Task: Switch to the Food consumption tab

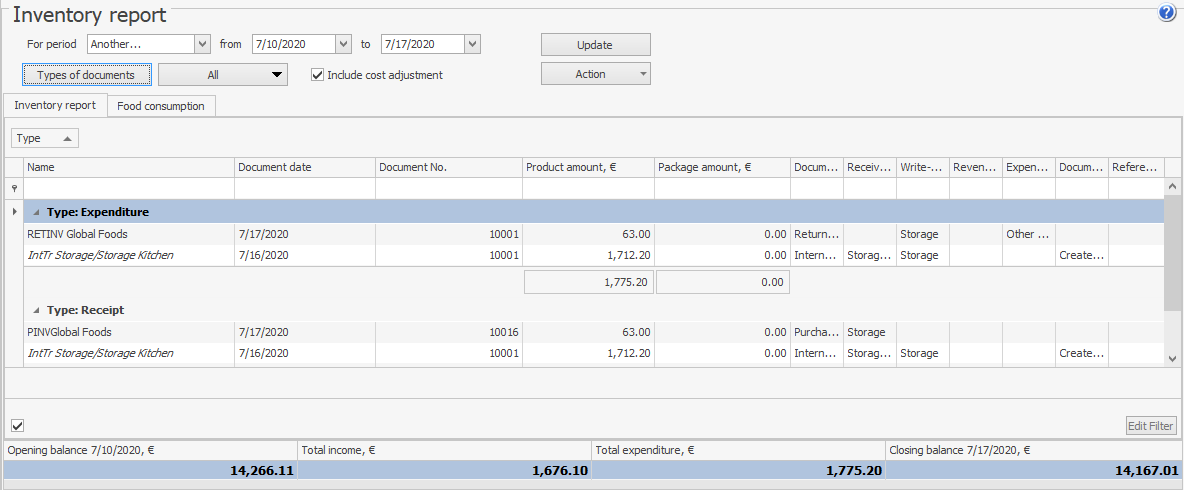Action: (x=160, y=106)
